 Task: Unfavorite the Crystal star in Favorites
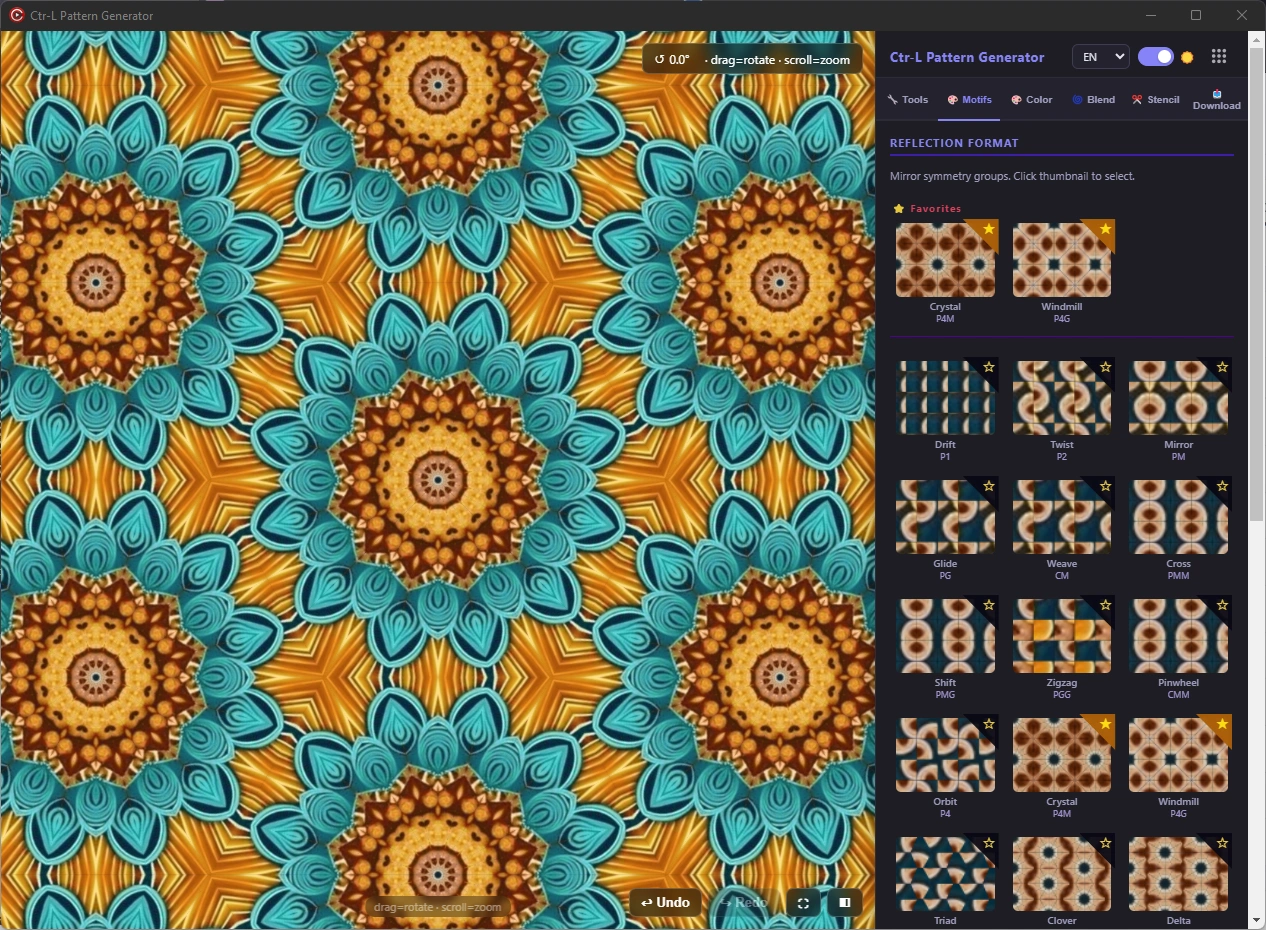(988, 229)
